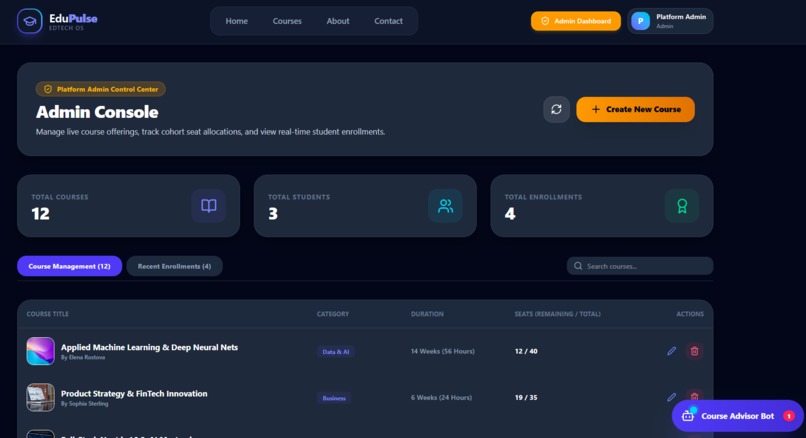Click By Elena Rostova author text
Image resolution: width=806 pixels, height=438 pixels.
tap(83, 357)
